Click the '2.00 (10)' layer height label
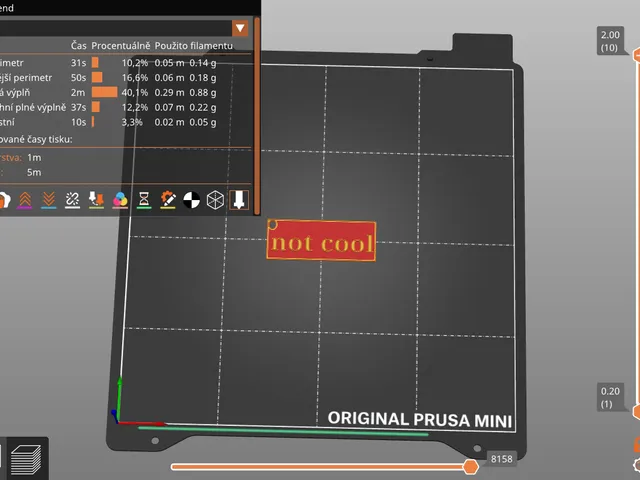 click(610, 41)
